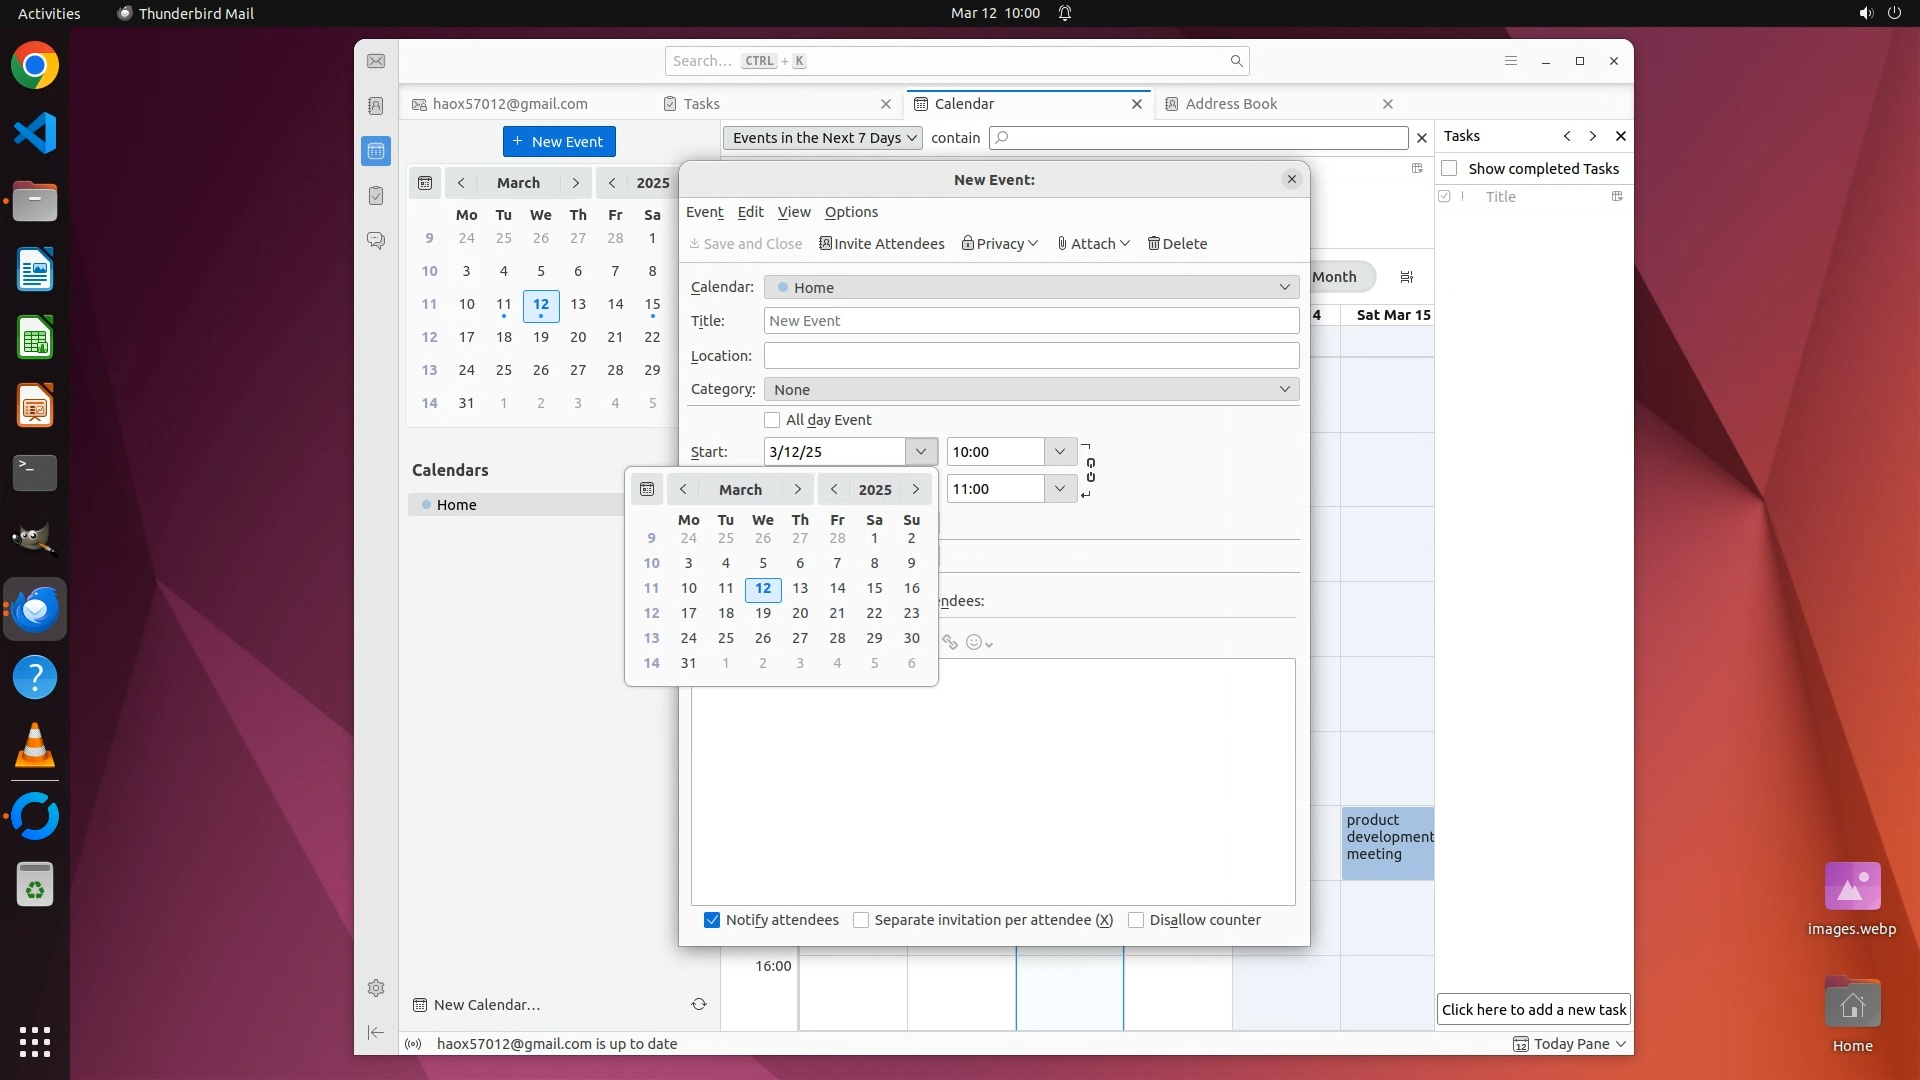Expand the Privacy dropdown in toolbar
The image size is (1920, 1080).
[1000, 244]
